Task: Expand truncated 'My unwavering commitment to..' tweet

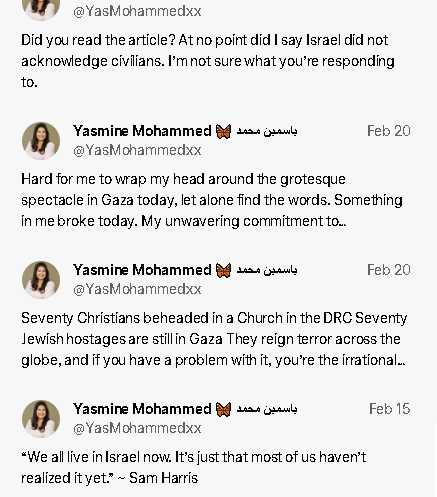Action: [x=212, y=200]
